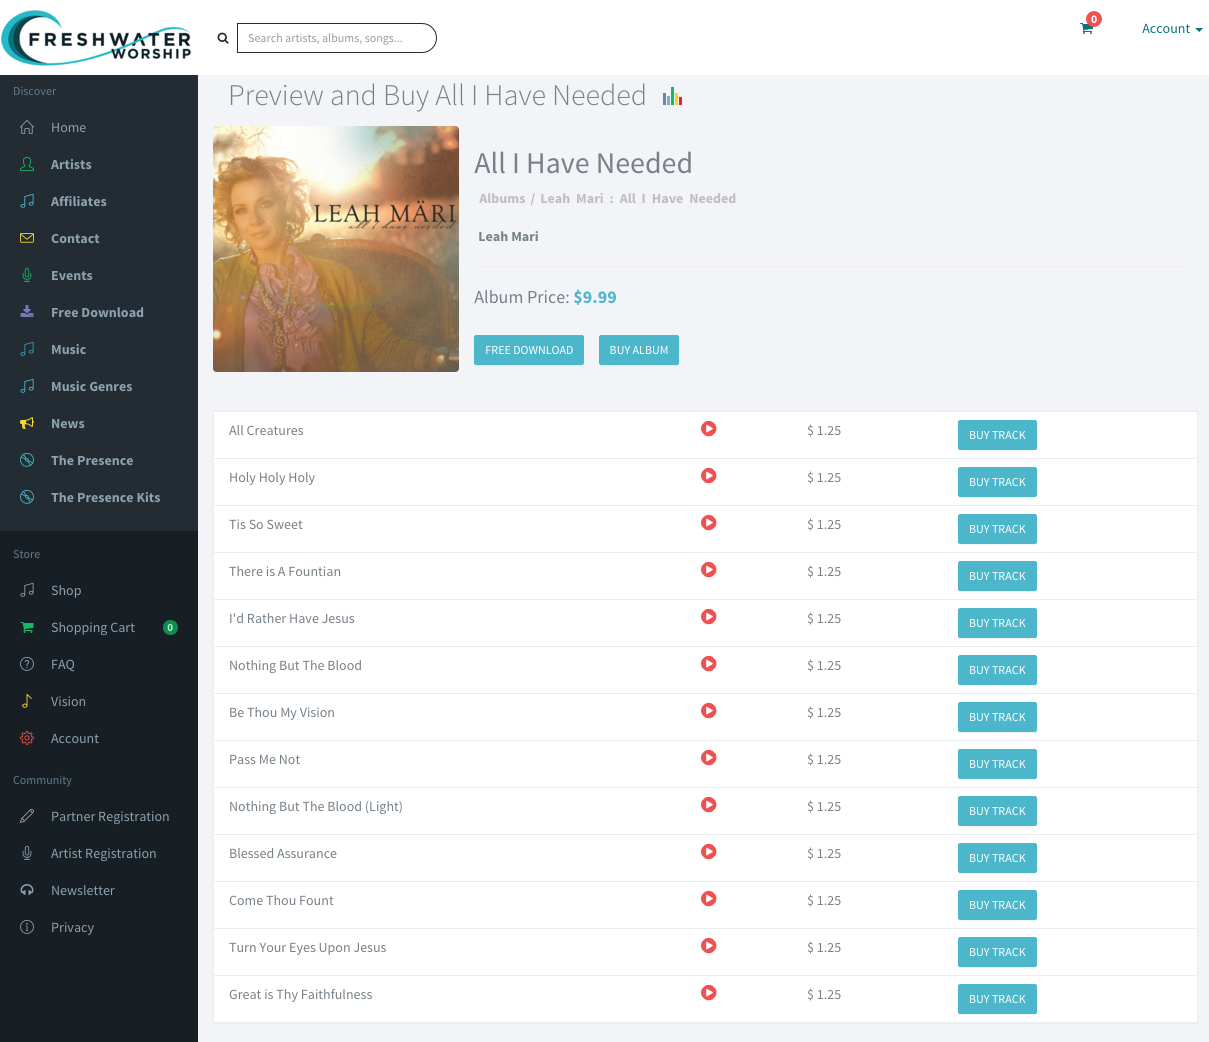The height and width of the screenshot is (1042, 1209).
Task: Click the Newsletter headphones icon
Action: 27,890
